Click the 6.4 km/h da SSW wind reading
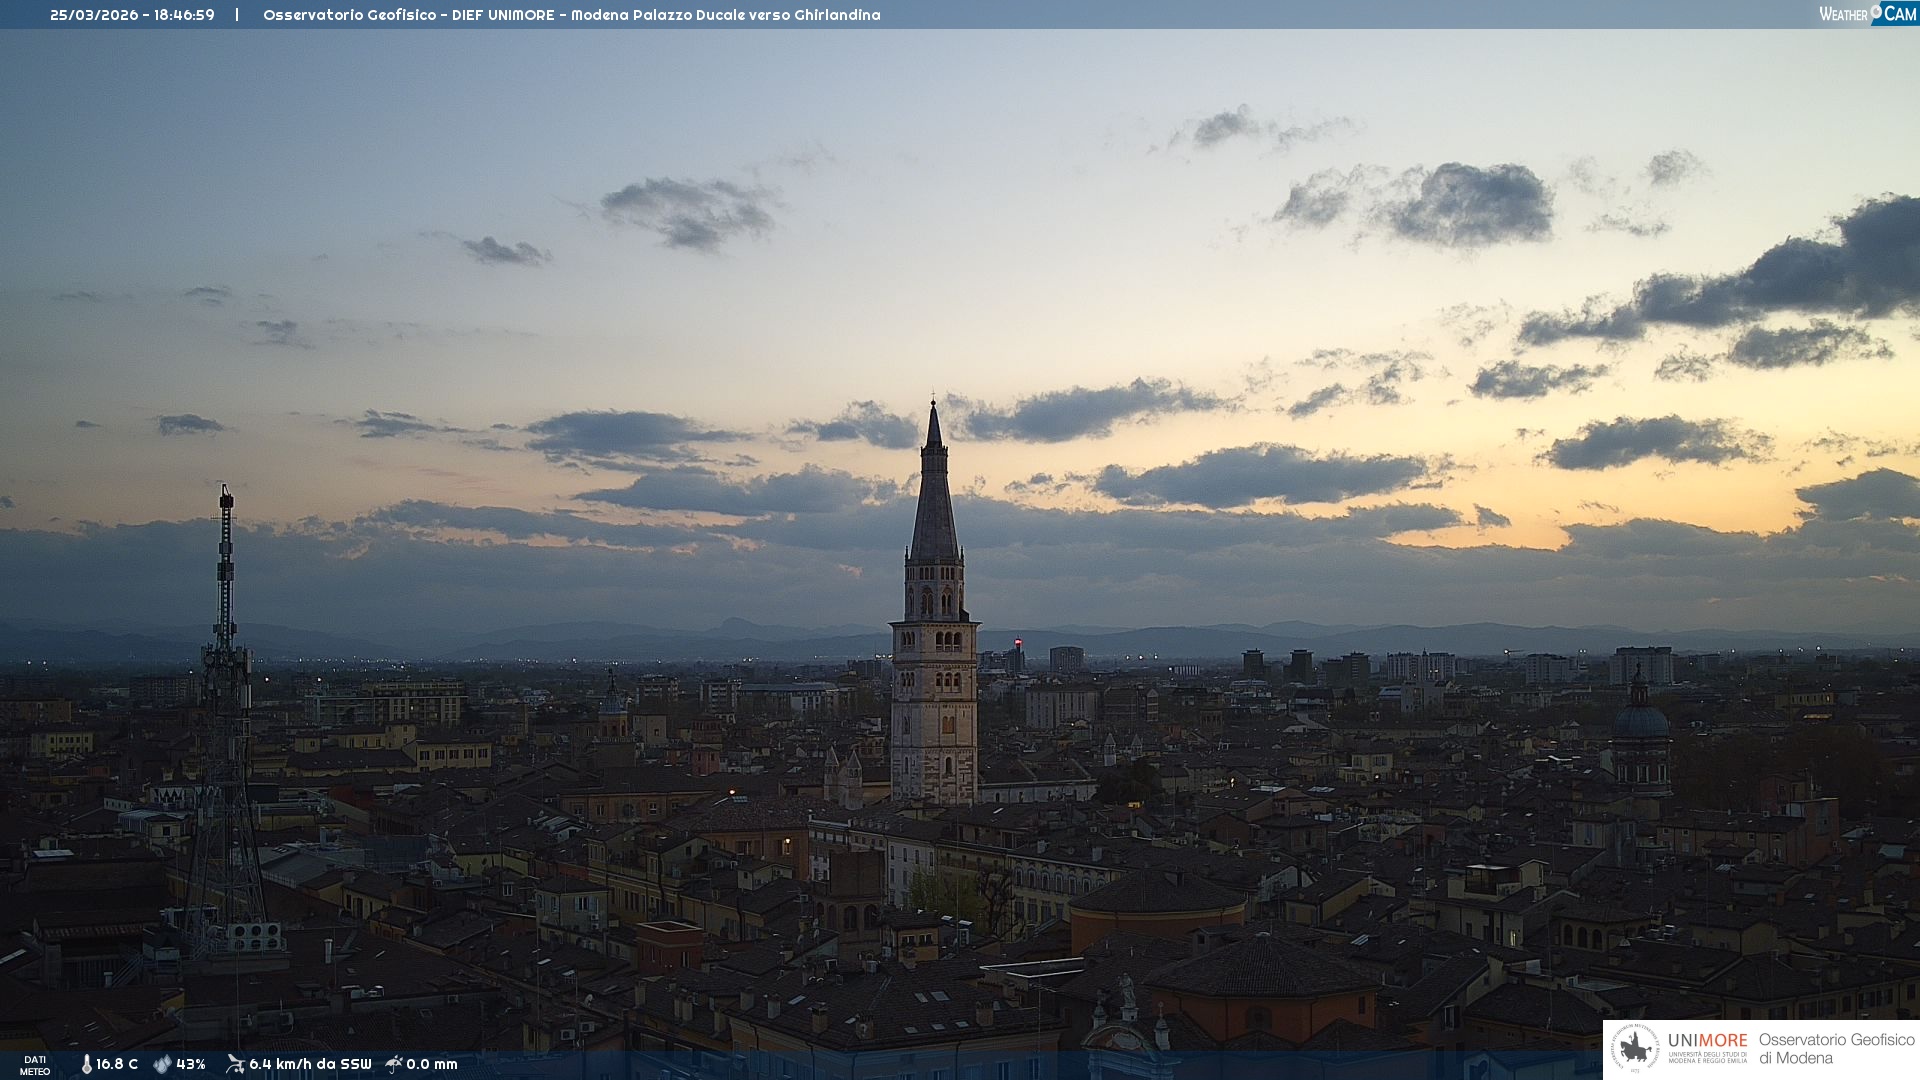The width and height of the screenshot is (1920, 1080). pos(310,1064)
